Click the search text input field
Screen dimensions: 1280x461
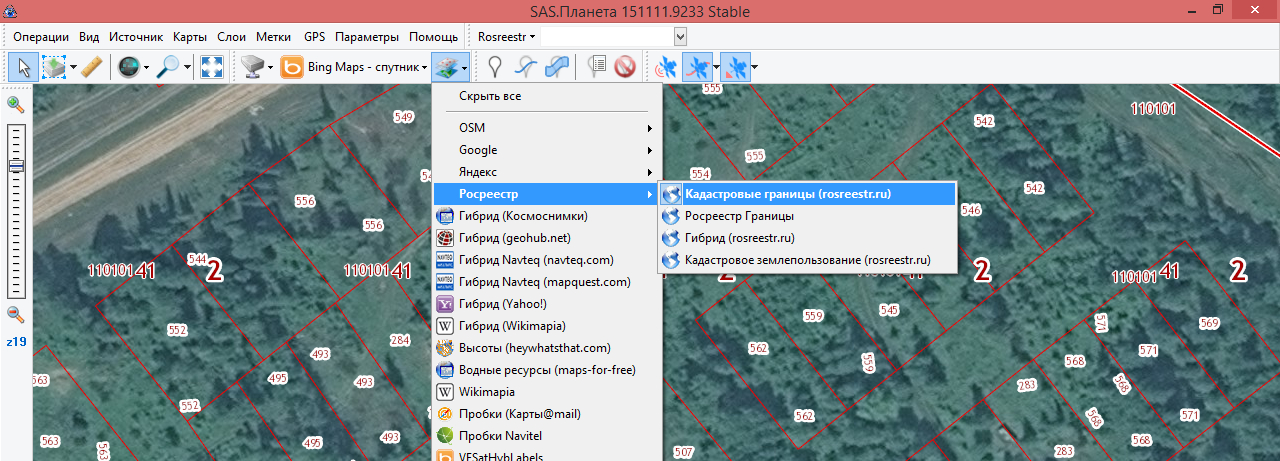pos(607,37)
